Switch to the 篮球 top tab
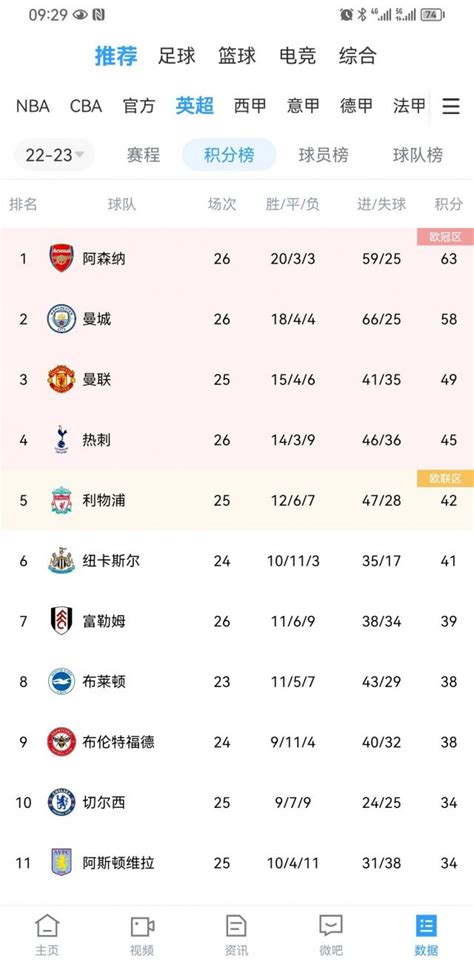This screenshot has width=474, height=967. (x=237, y=56)
